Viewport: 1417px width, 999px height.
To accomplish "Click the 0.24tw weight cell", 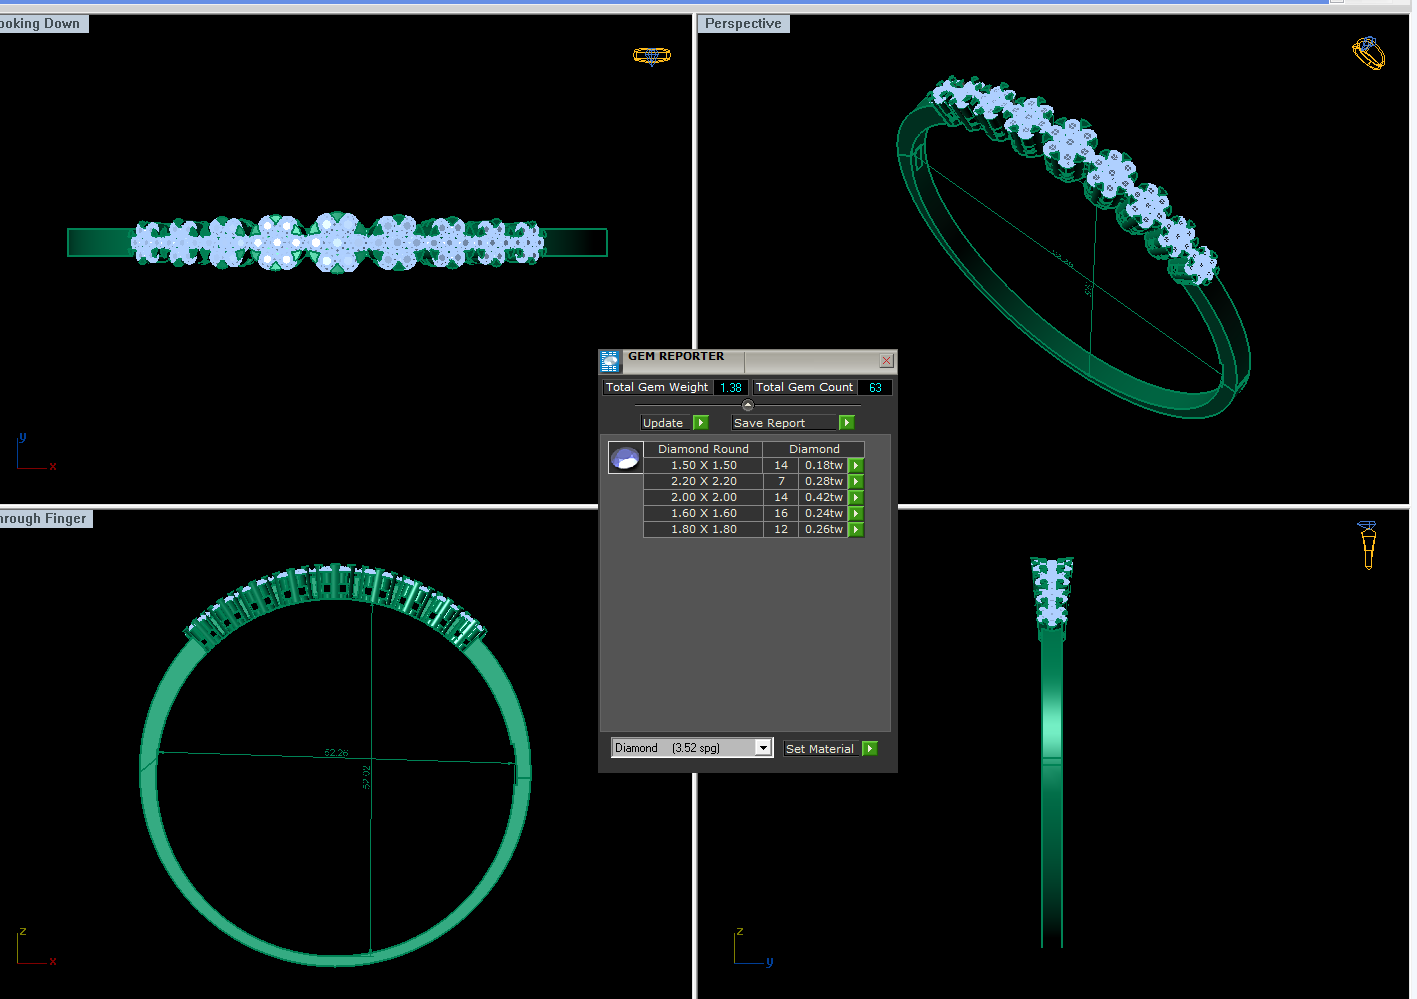I will [824, 514].
